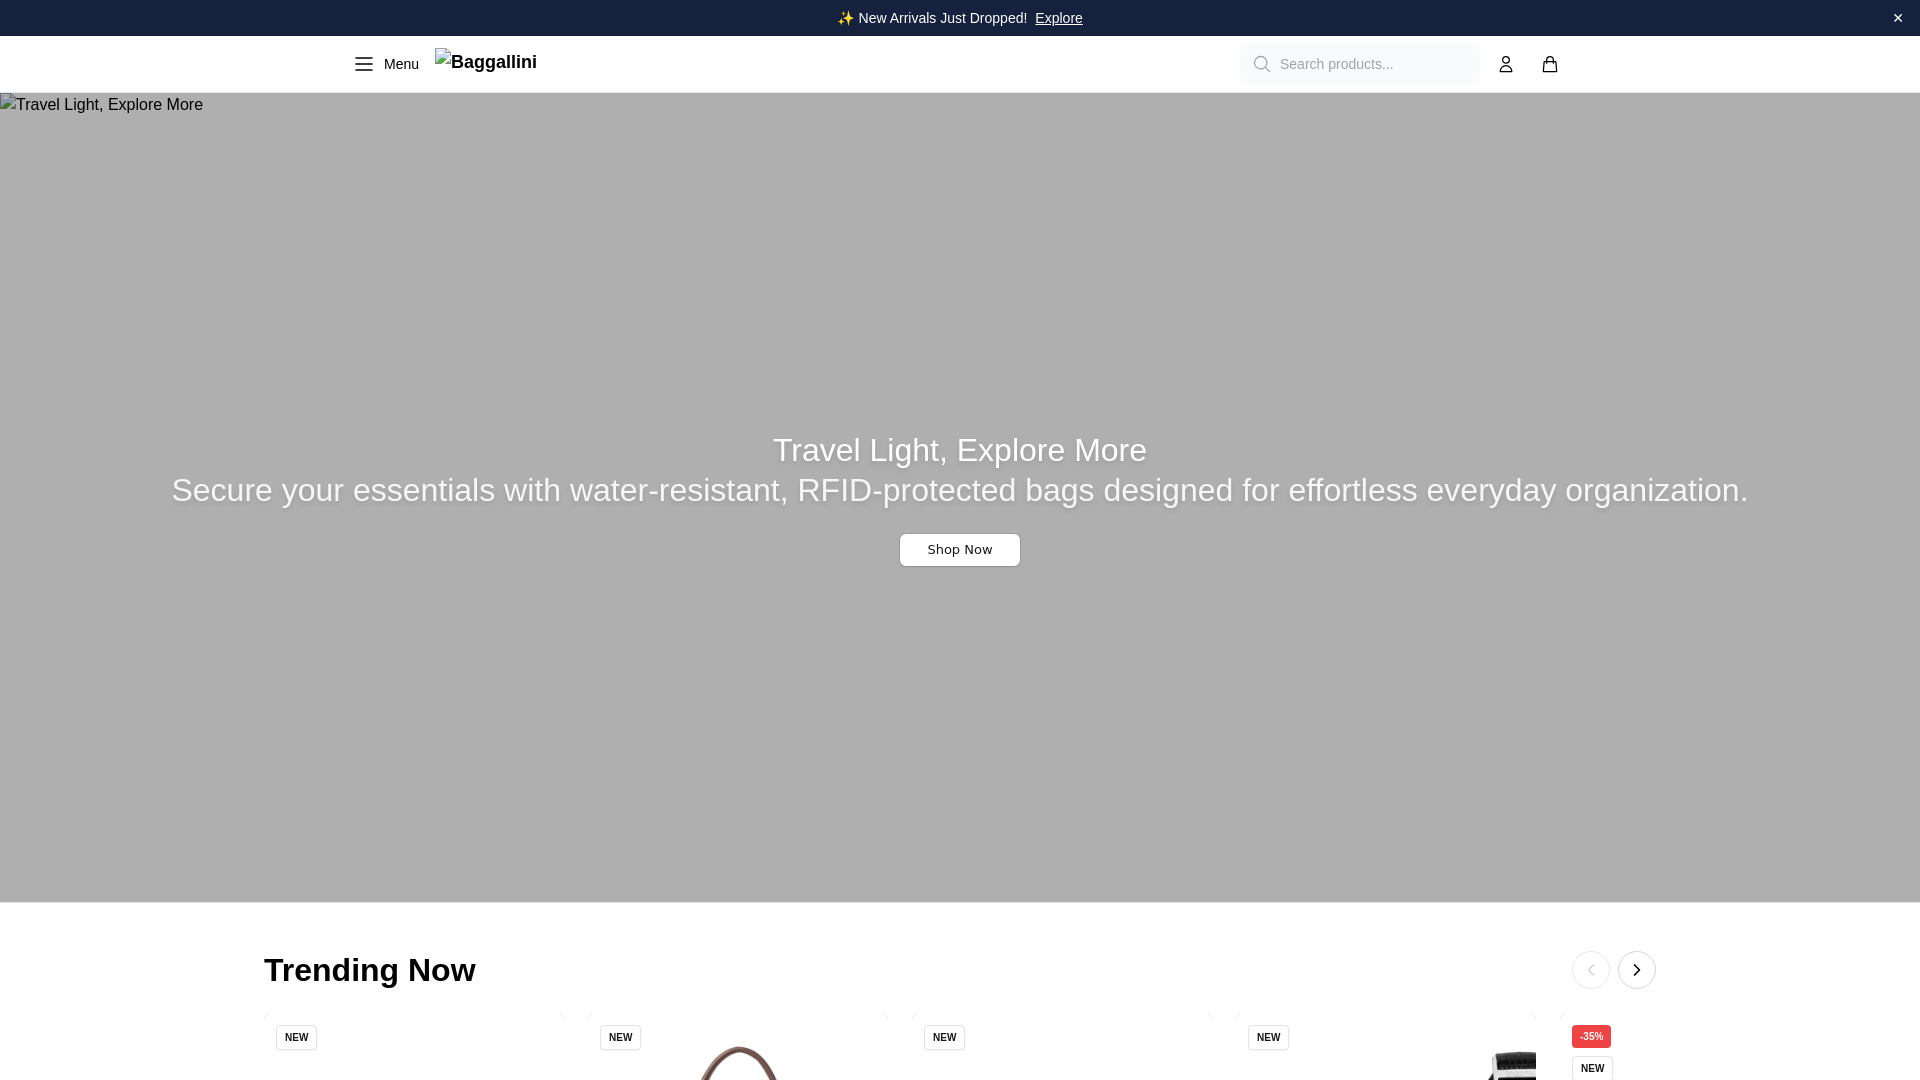Click first product card NEW badge
Image resolution: width=1920 pixels, height=1080 pixels.
(296, 1037)
